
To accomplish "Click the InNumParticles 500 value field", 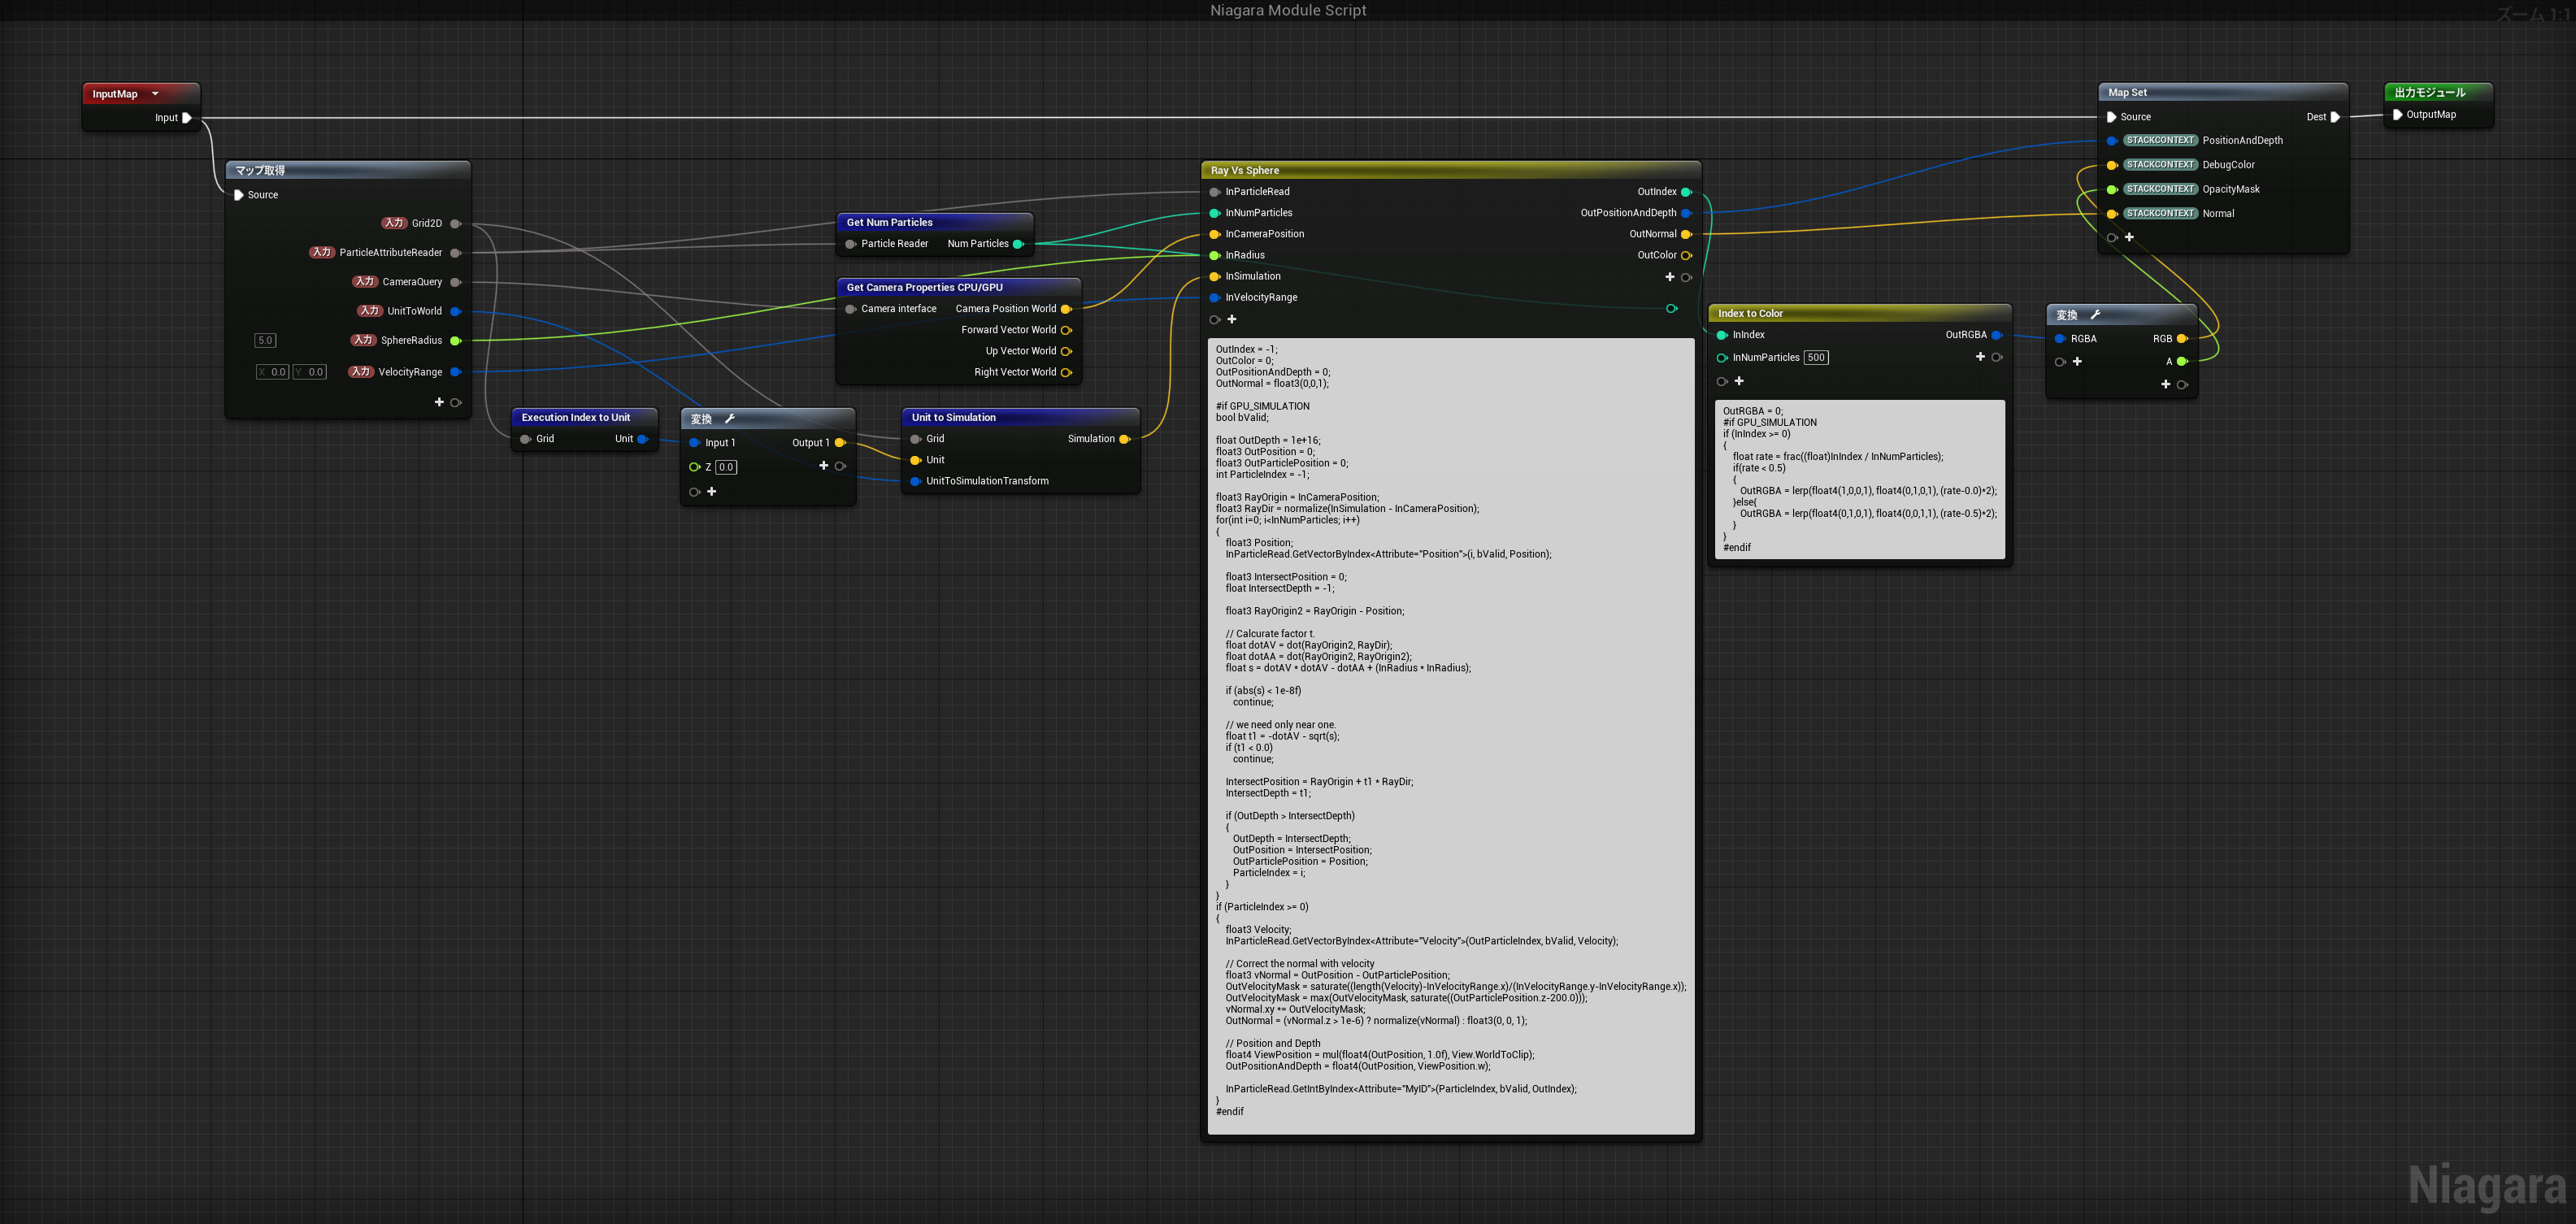I will (1816, 358).
